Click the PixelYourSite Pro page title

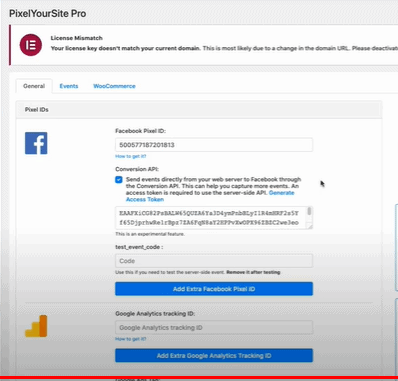pos(48,14)
